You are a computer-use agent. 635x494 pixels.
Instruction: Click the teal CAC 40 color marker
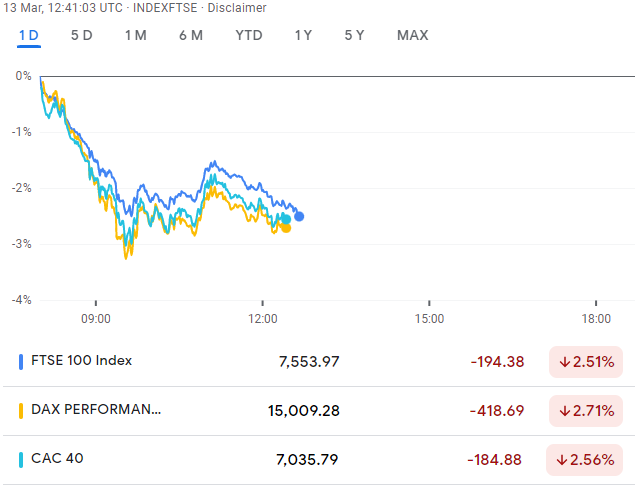[x=21, y=460]
